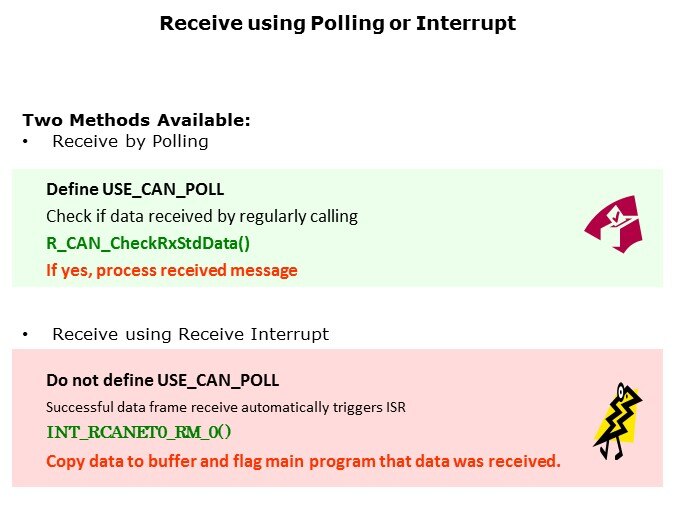Select the "Two Methods Available:" heading
This screenshot has width=675, height=506.
click(x=136, y=120)
